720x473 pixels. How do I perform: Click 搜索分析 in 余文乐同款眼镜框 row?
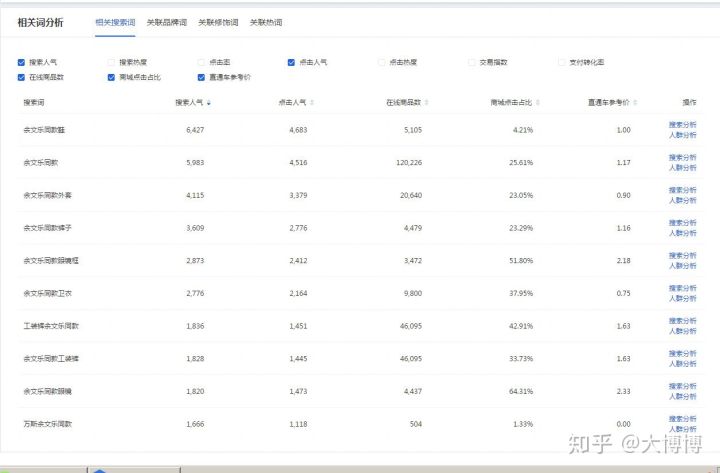point(682,255)
